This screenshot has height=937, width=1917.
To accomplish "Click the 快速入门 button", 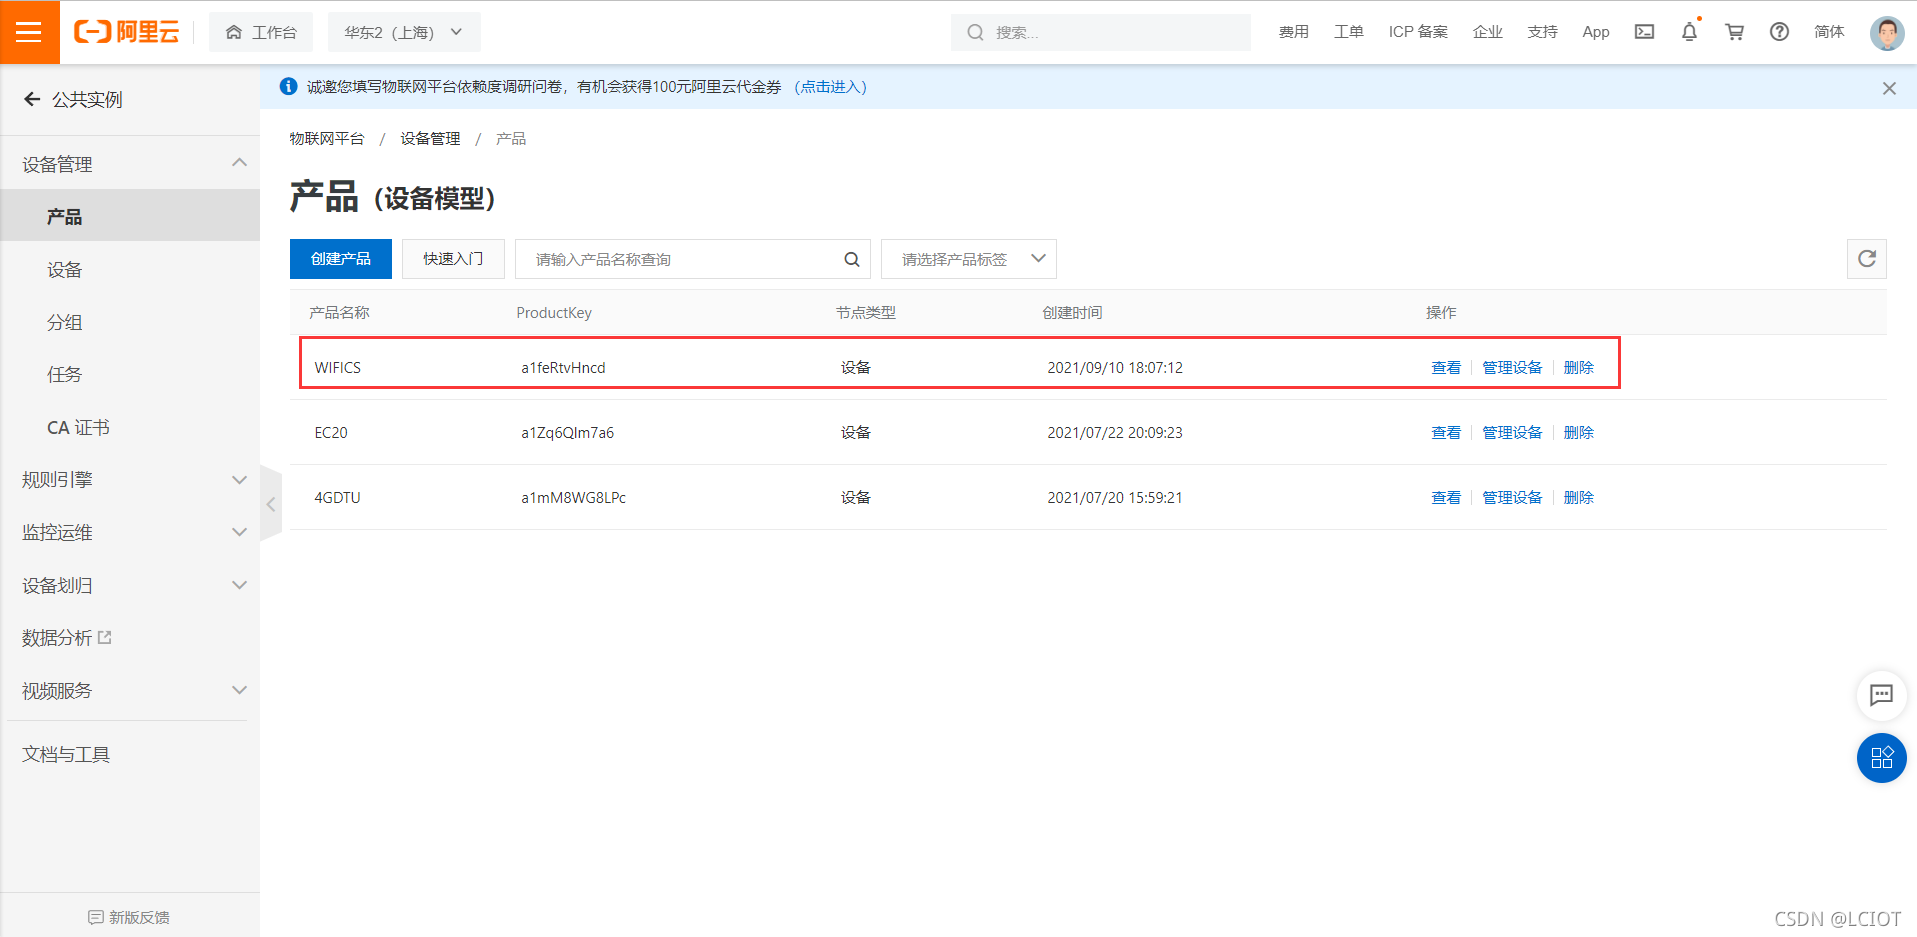I will [453, 259].
